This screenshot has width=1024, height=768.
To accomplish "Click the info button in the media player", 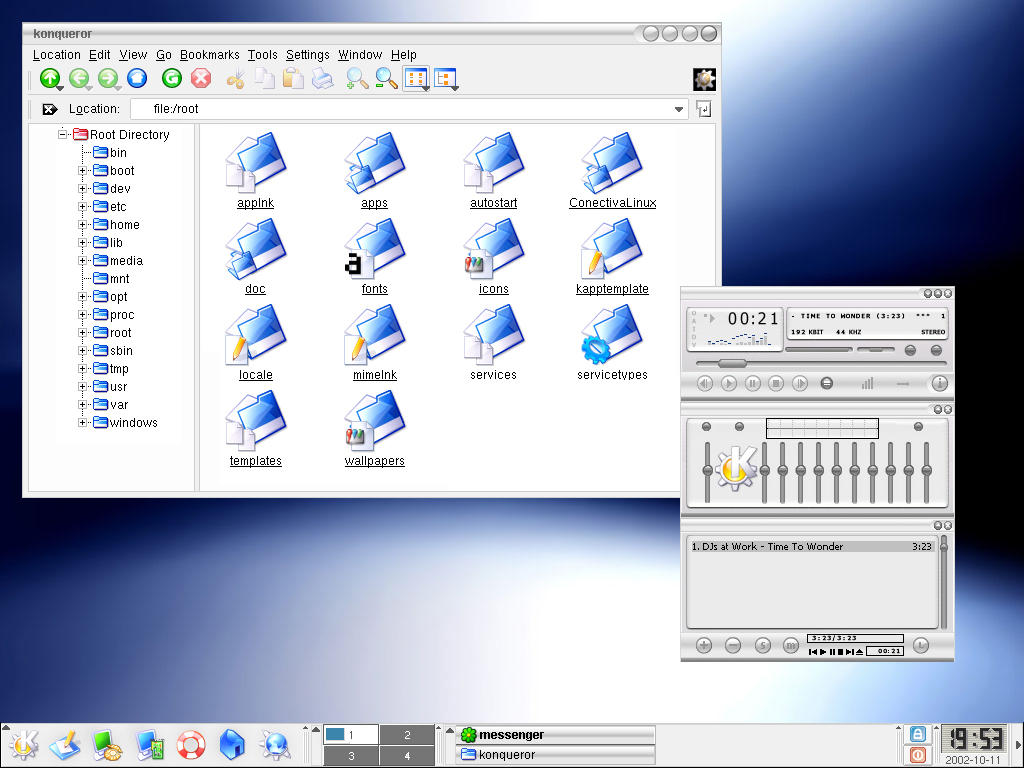I will coord(939,383).
